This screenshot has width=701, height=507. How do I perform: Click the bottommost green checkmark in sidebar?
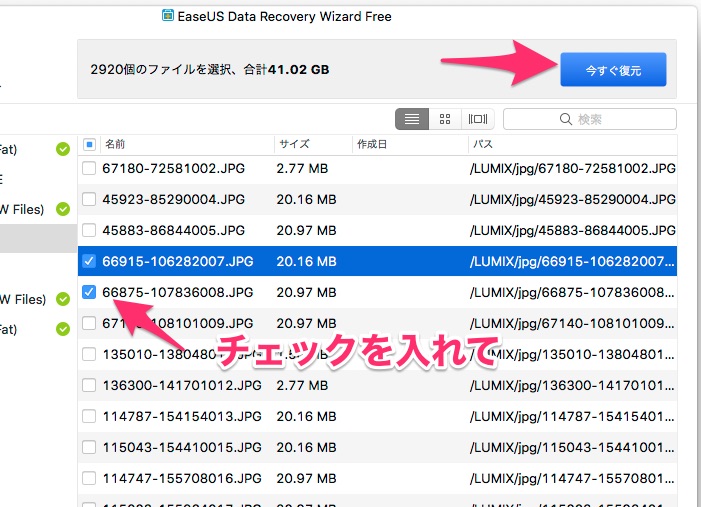coord(63,328)
